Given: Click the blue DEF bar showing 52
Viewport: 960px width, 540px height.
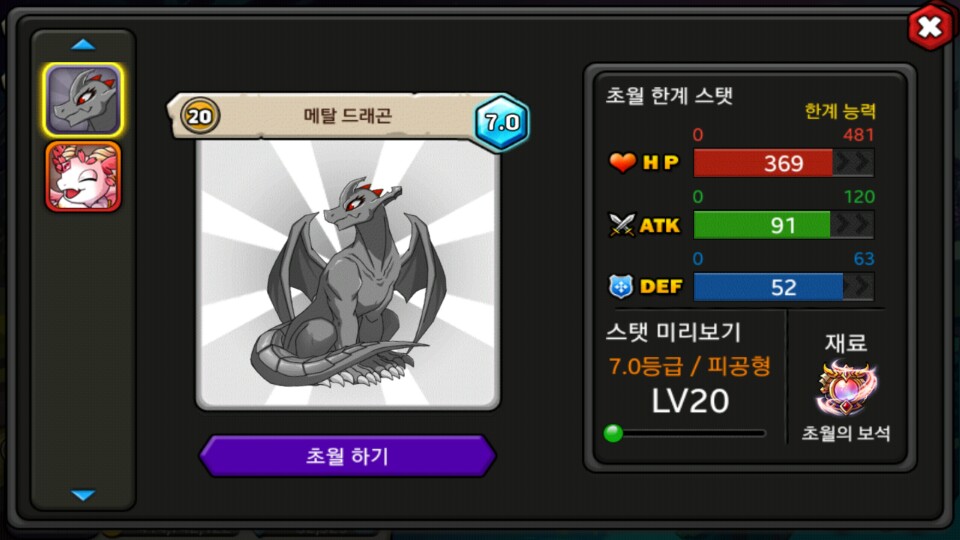Looking at the screenshot, I should [x=768, y=287].
